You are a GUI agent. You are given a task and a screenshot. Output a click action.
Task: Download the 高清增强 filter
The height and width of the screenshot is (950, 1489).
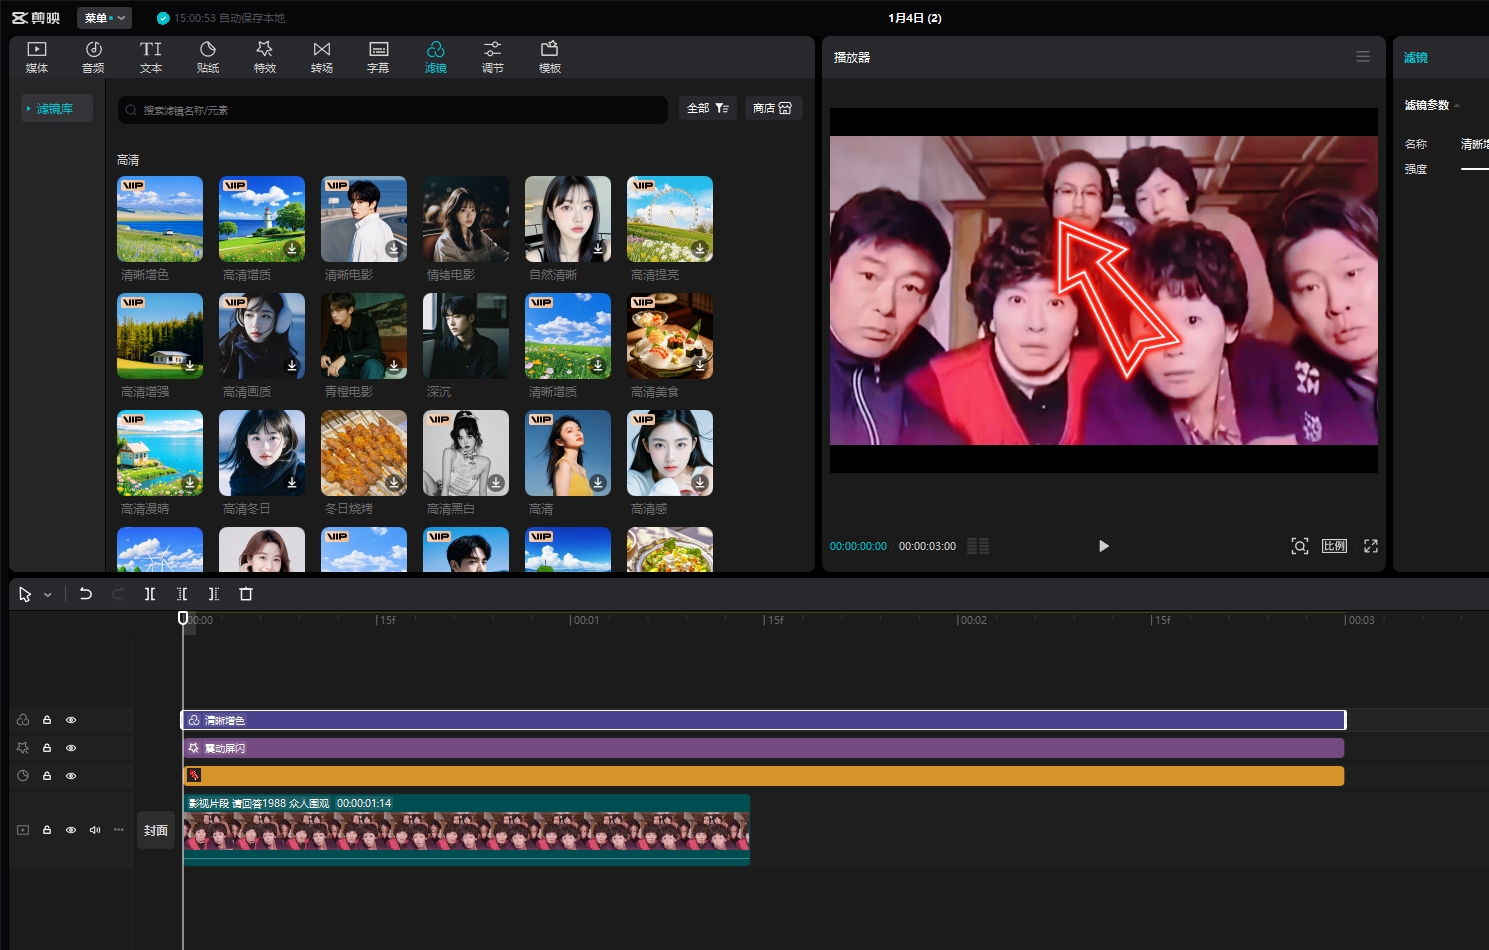190,366
